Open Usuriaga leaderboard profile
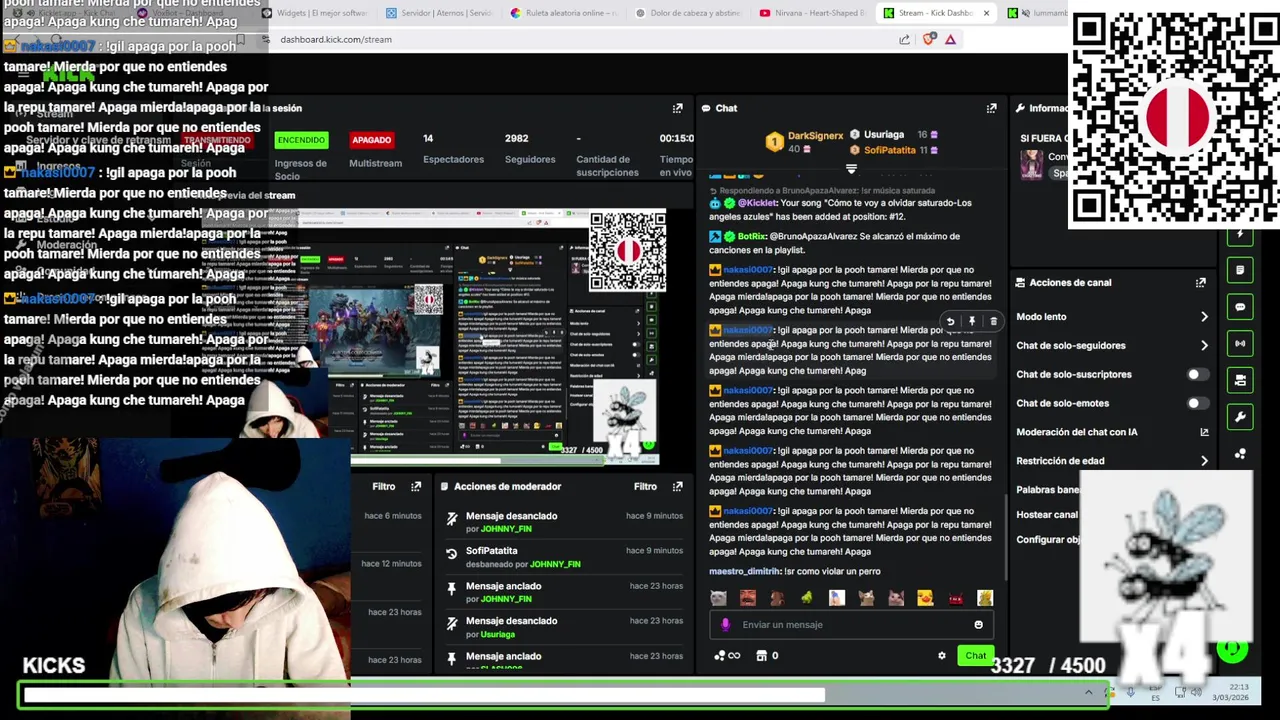Screen dimensions: 1280x720 [883, 135]
